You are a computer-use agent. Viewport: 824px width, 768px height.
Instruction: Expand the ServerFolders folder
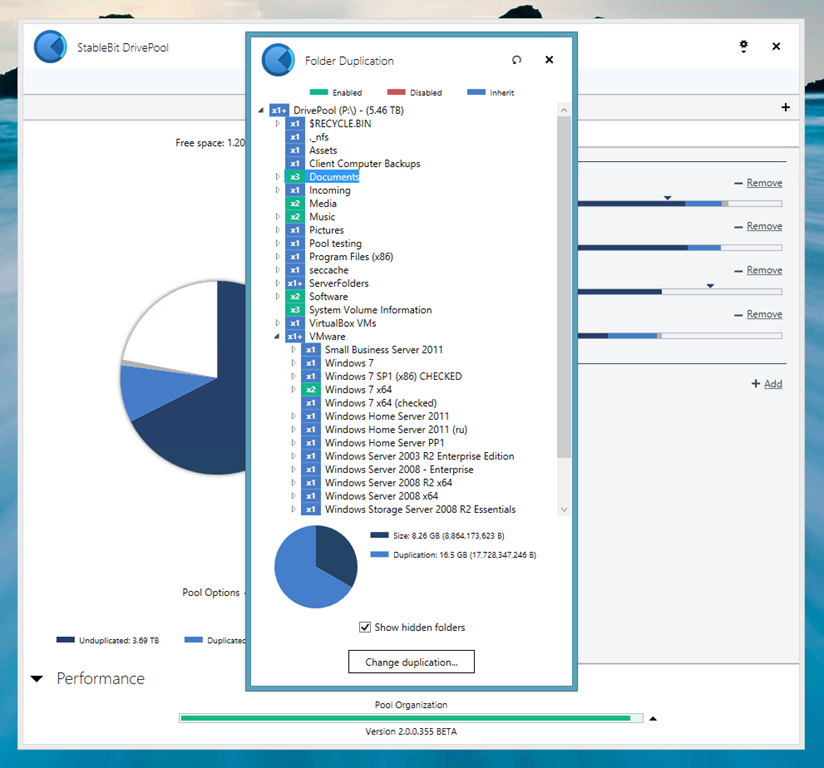[x=277, y=283]
